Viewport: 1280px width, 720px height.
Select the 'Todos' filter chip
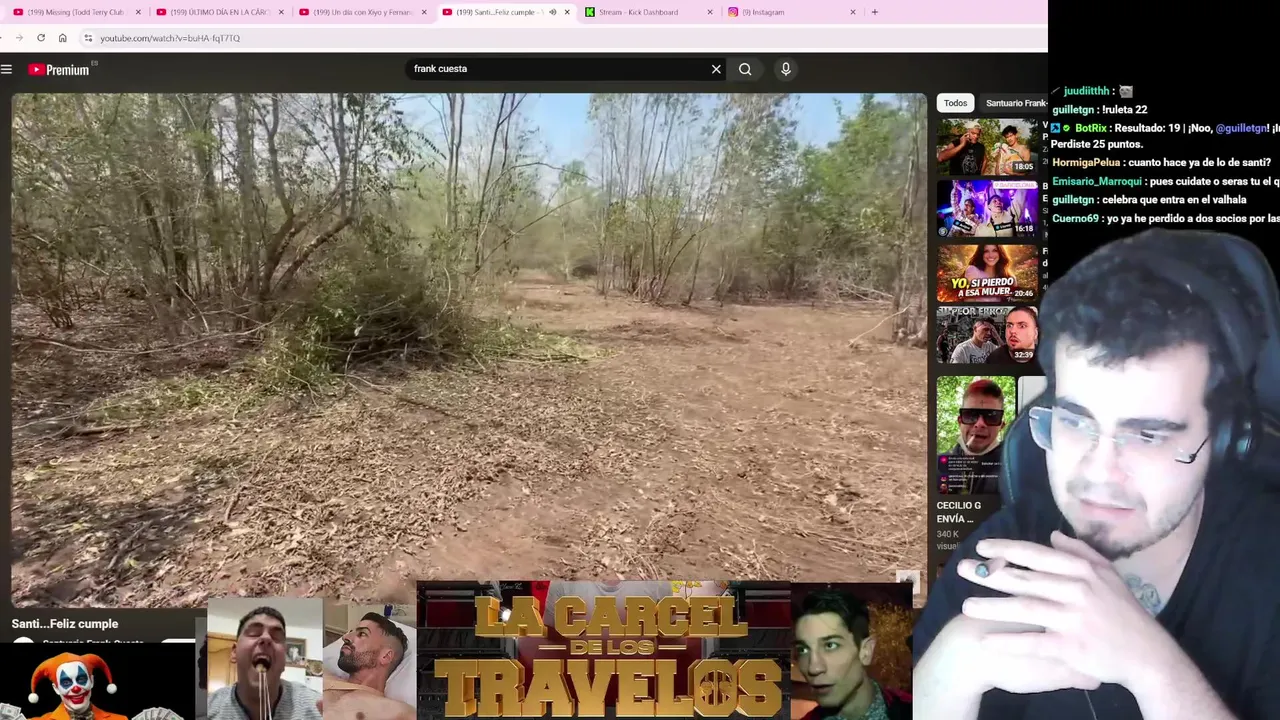pyautogui.click(x=955, y=103)
